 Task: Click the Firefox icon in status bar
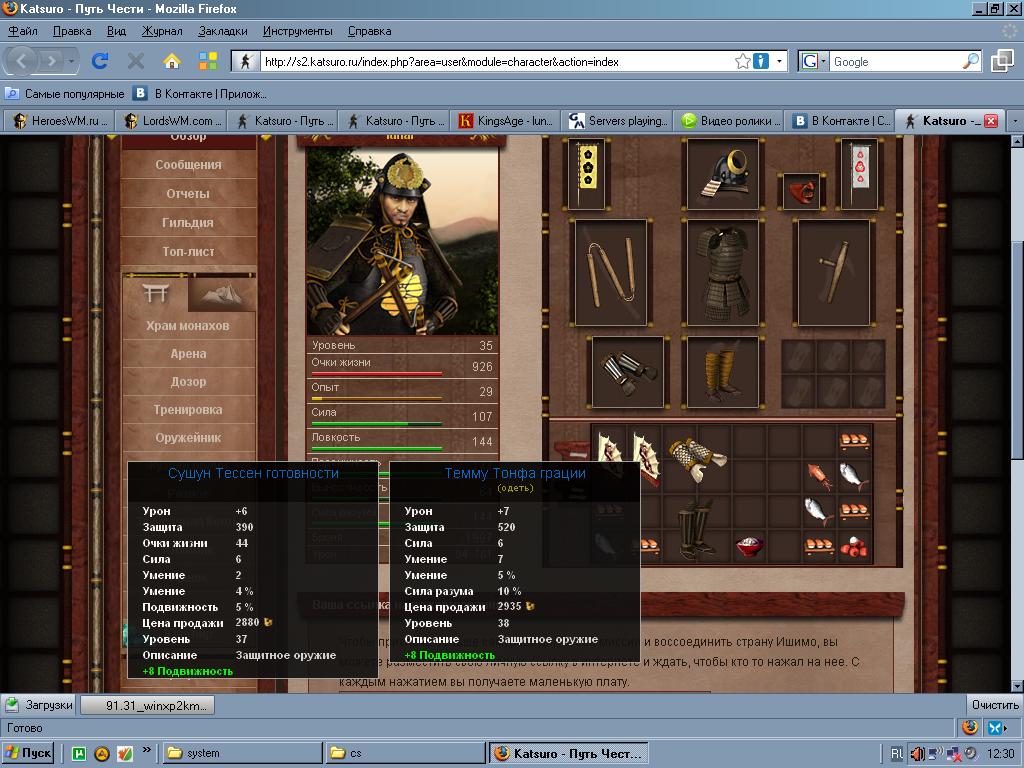[x=970, y=728]
